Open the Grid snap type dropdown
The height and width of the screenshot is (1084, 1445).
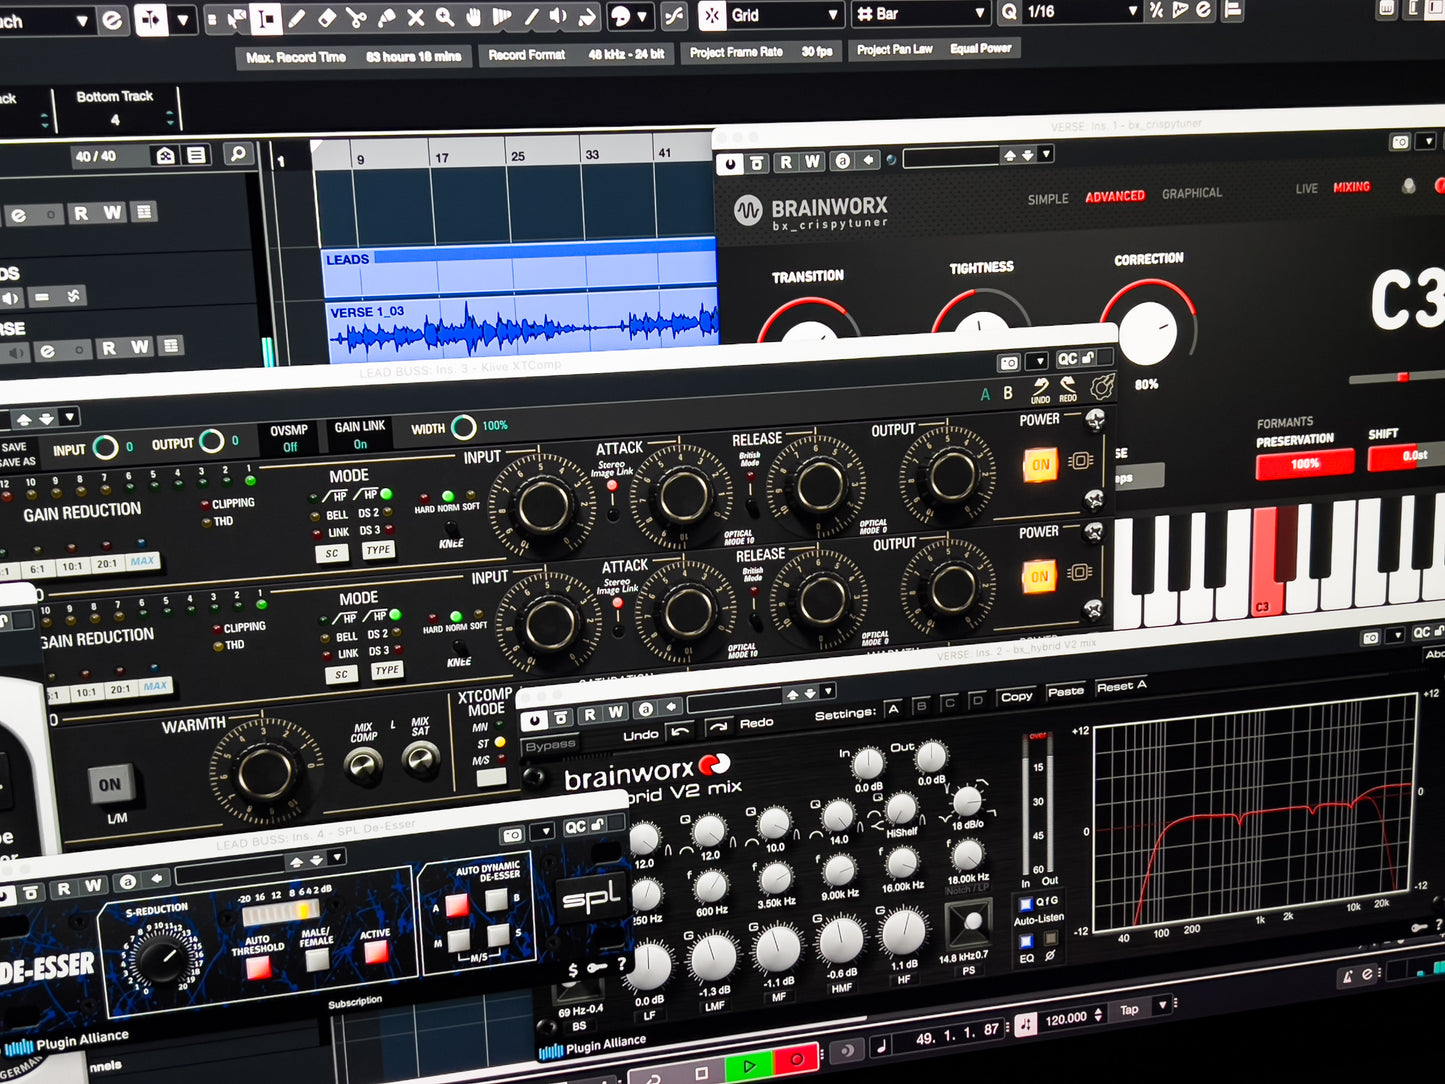(832, 15)
